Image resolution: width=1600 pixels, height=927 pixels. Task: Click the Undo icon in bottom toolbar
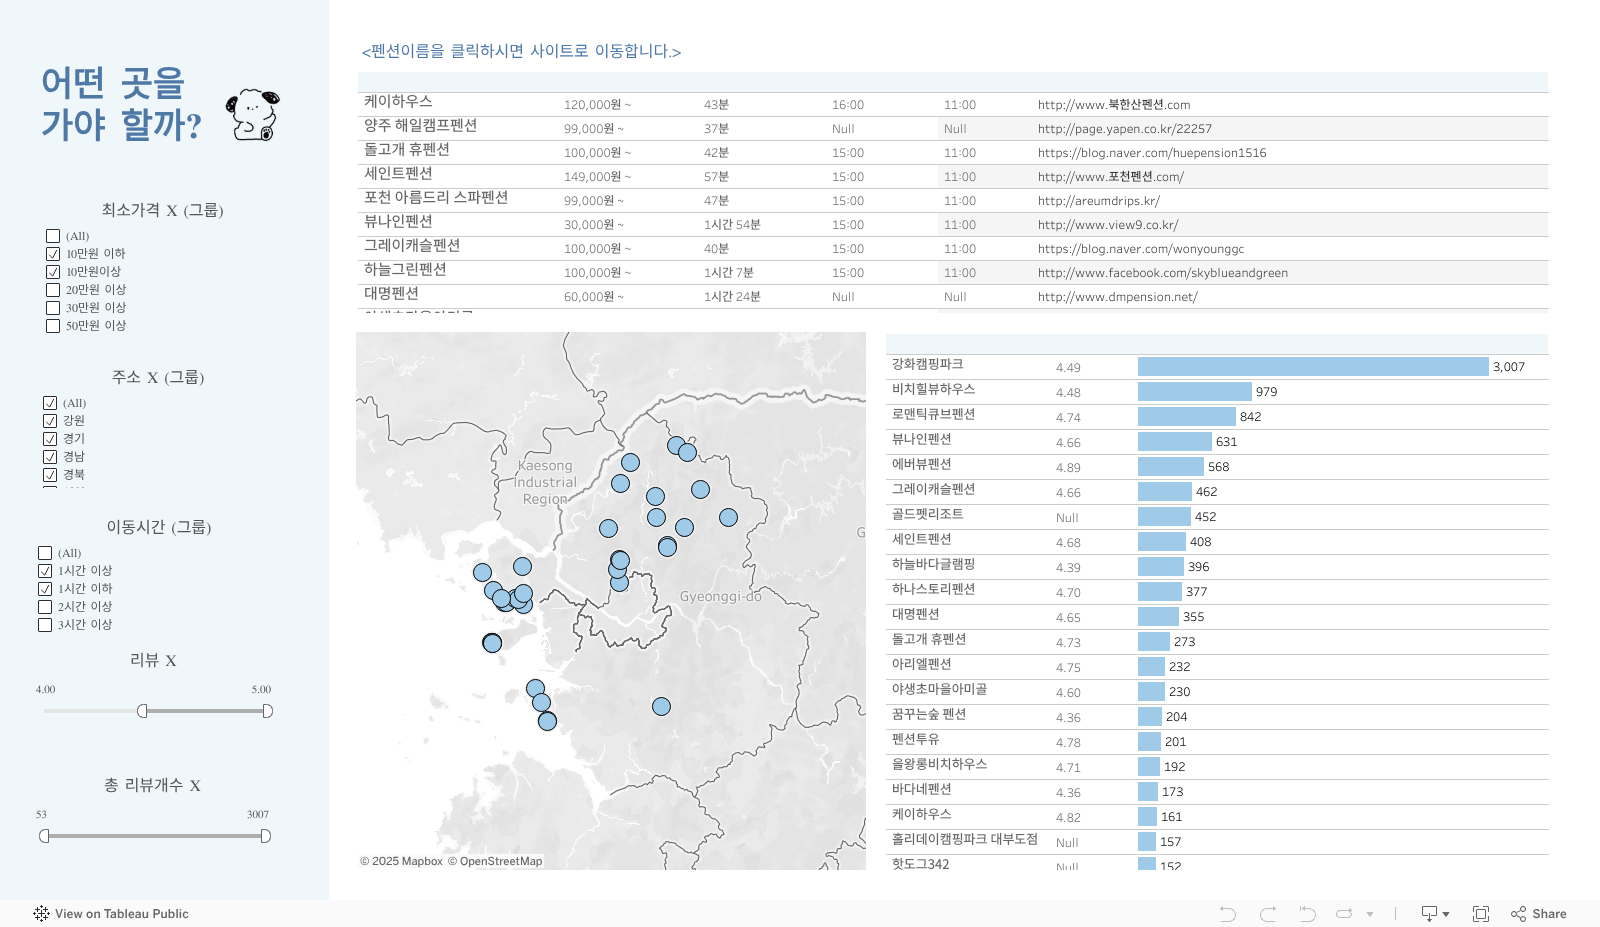[x=1228, y=914]
